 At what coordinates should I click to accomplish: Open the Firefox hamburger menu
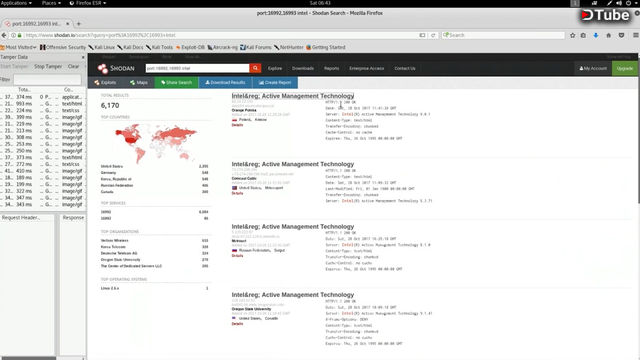(636, 36)
